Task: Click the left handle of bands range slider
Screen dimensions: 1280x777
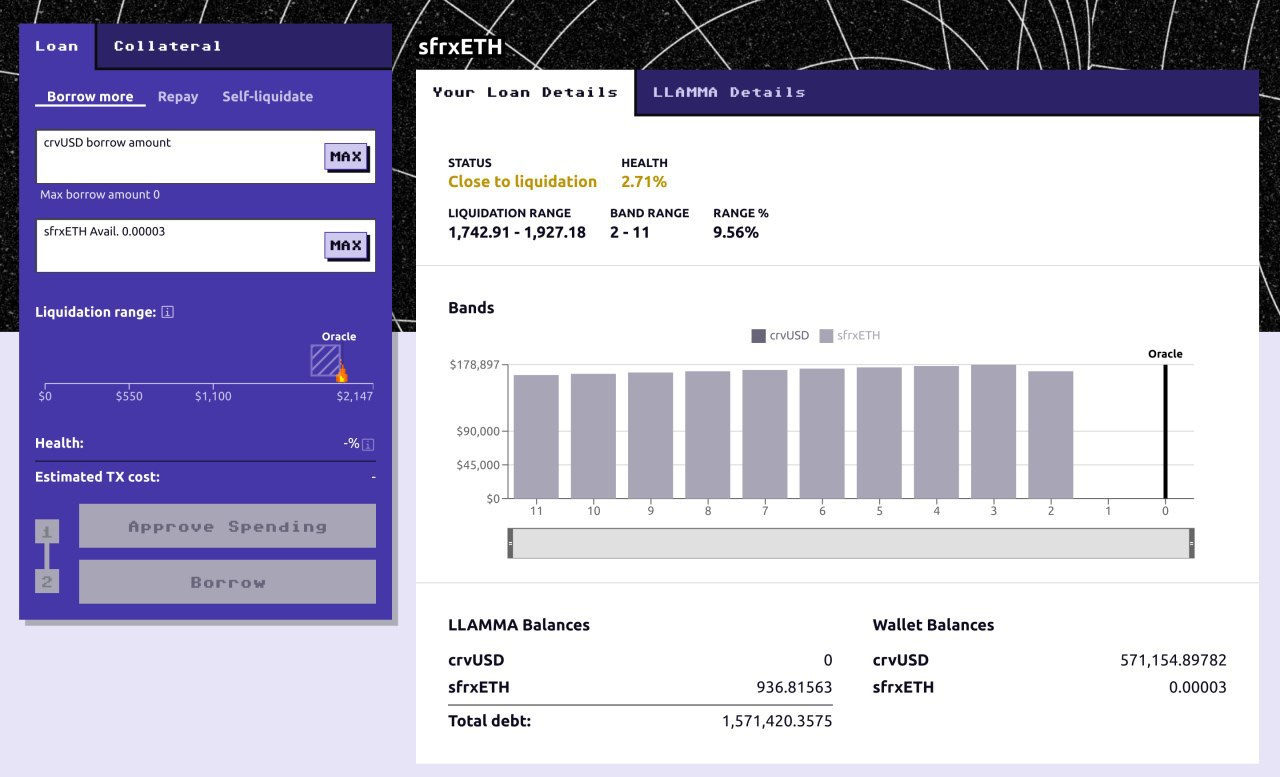Action: (x=511, y=543)
